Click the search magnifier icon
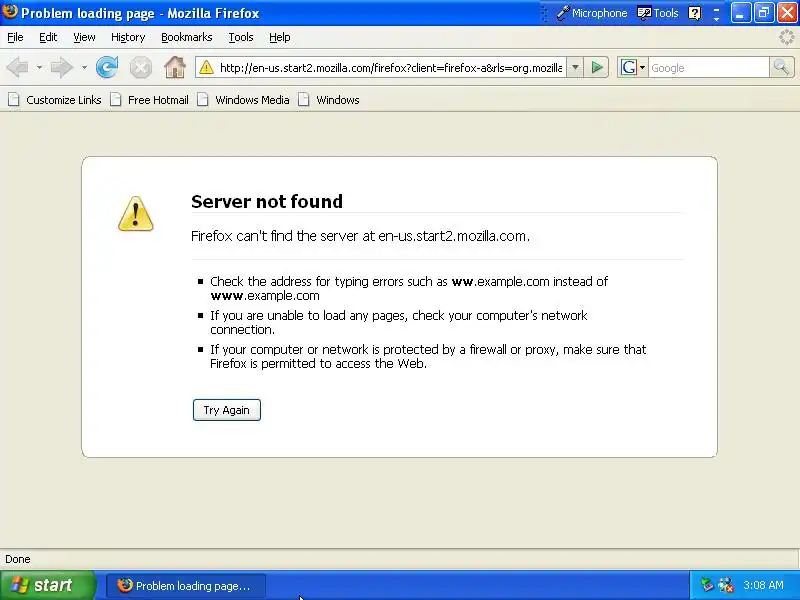Screen dimensions: 800x600 [781, 67]
